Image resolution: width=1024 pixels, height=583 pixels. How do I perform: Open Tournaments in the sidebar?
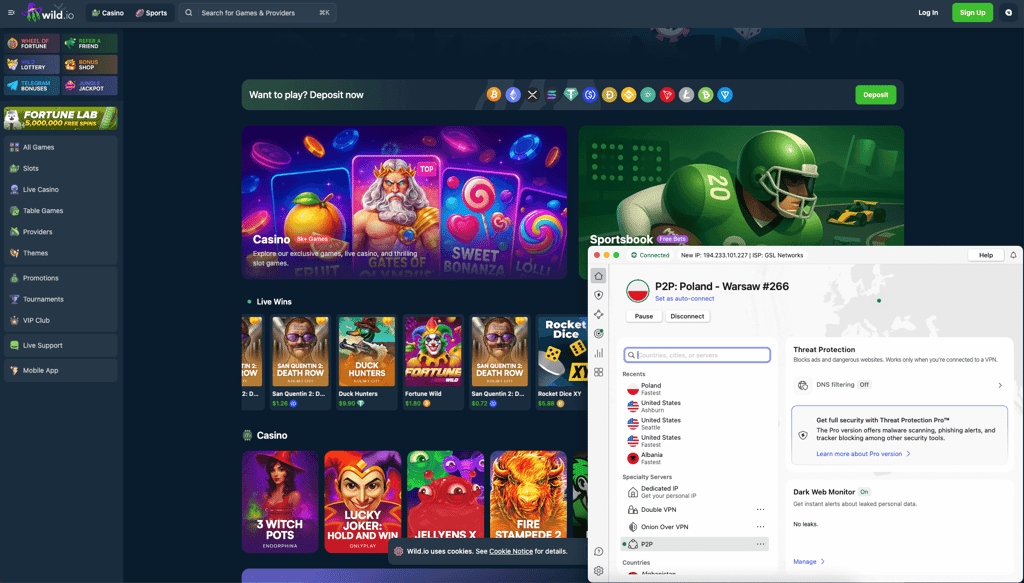pos(61,299)
